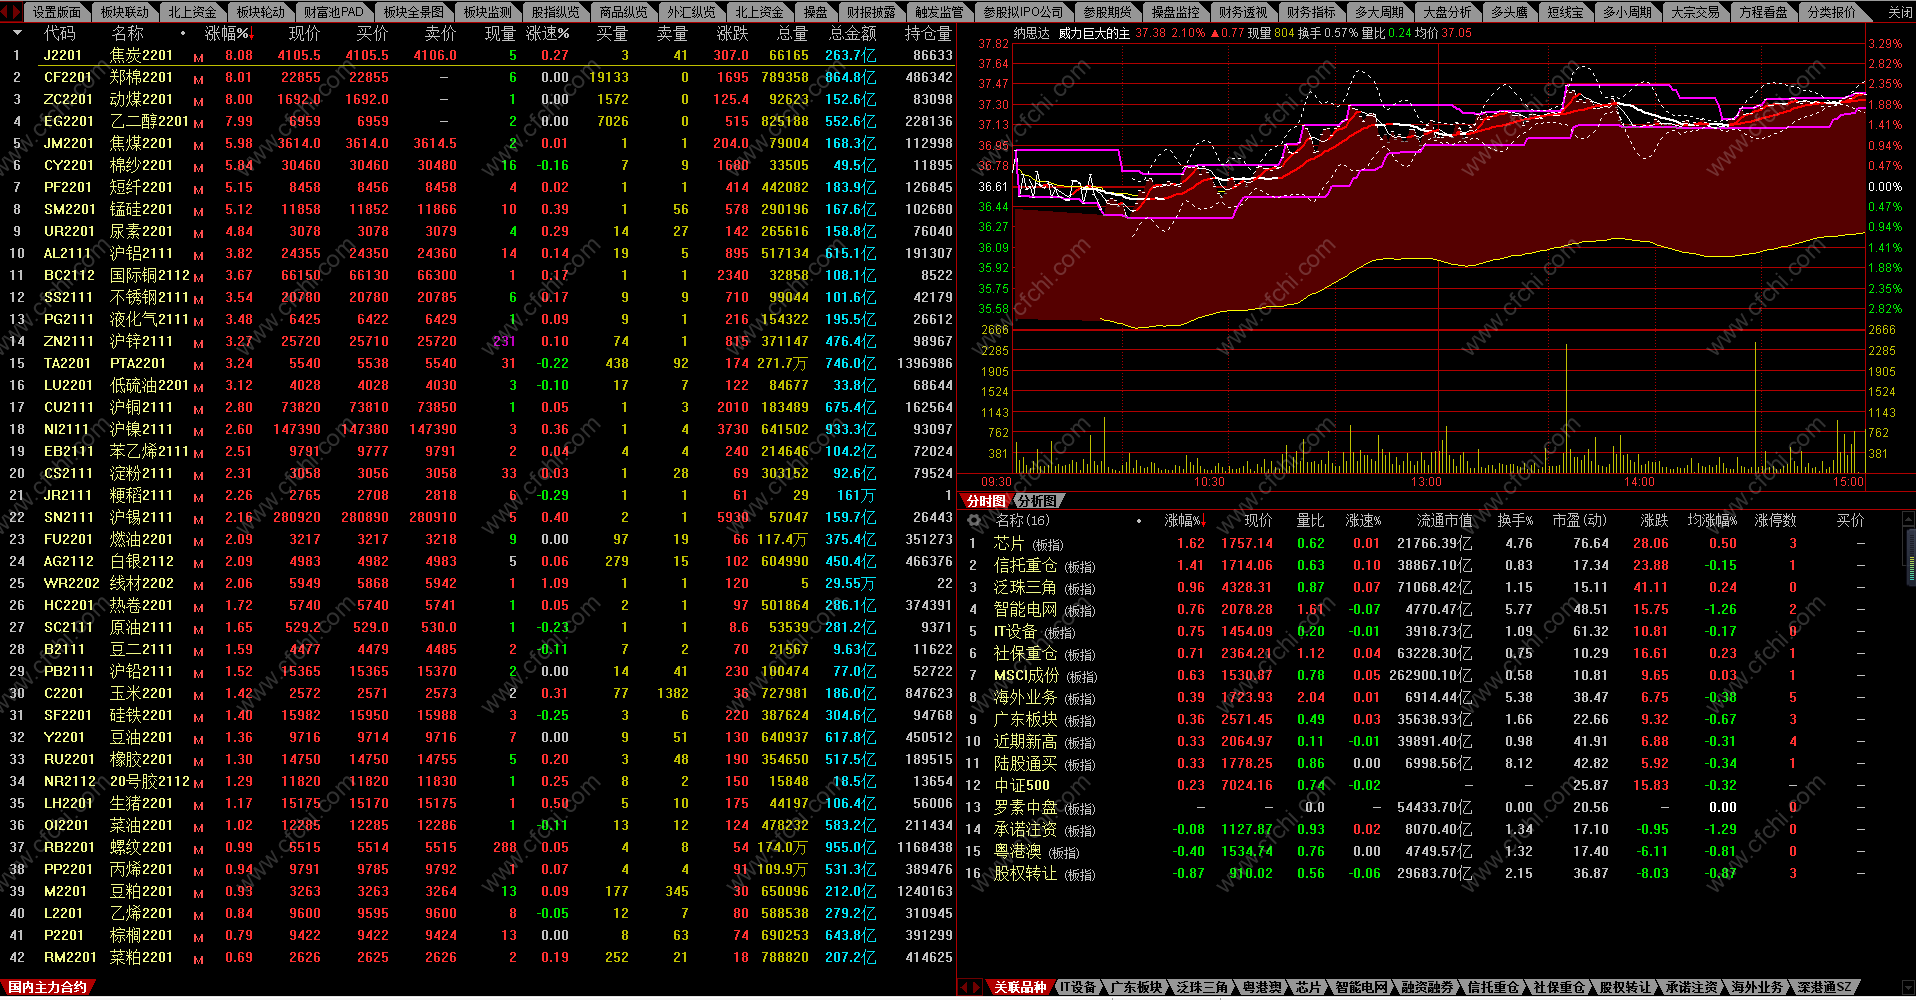Select the 沪铜2111 contract row

tap(478, 408)
